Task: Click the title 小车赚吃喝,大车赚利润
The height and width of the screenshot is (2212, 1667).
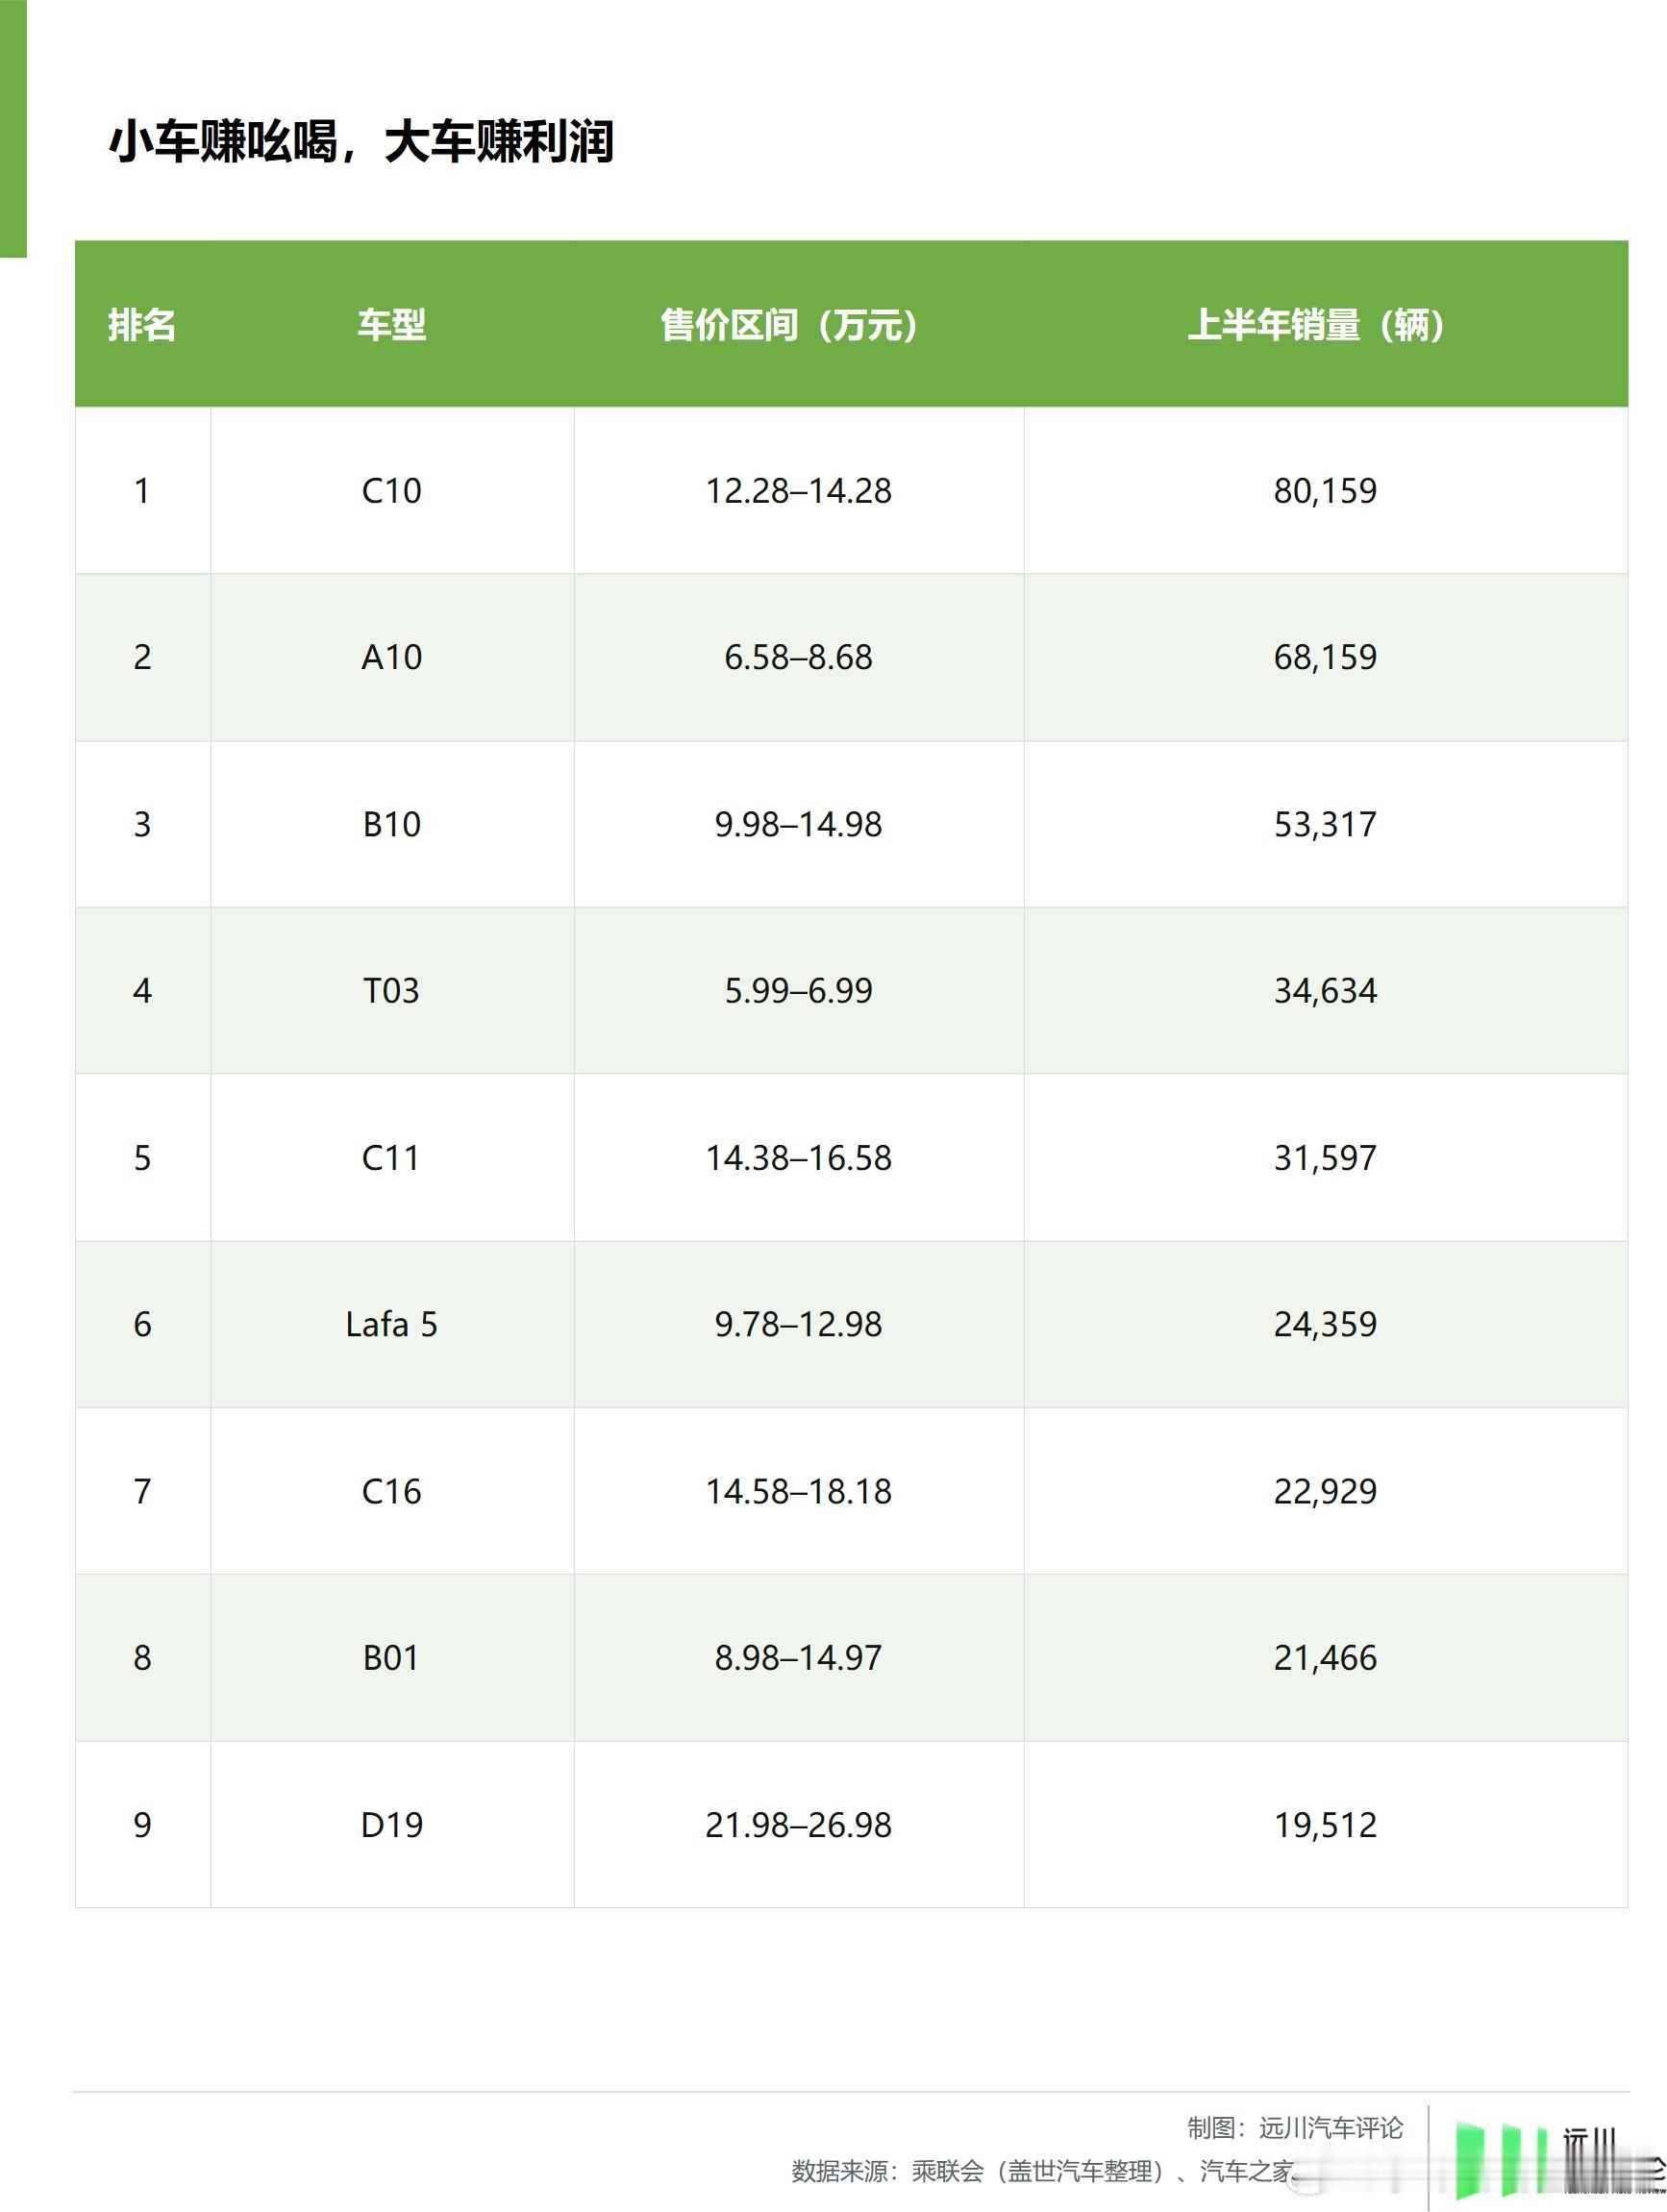Action: pyautogui.click(x=361, y=141)
